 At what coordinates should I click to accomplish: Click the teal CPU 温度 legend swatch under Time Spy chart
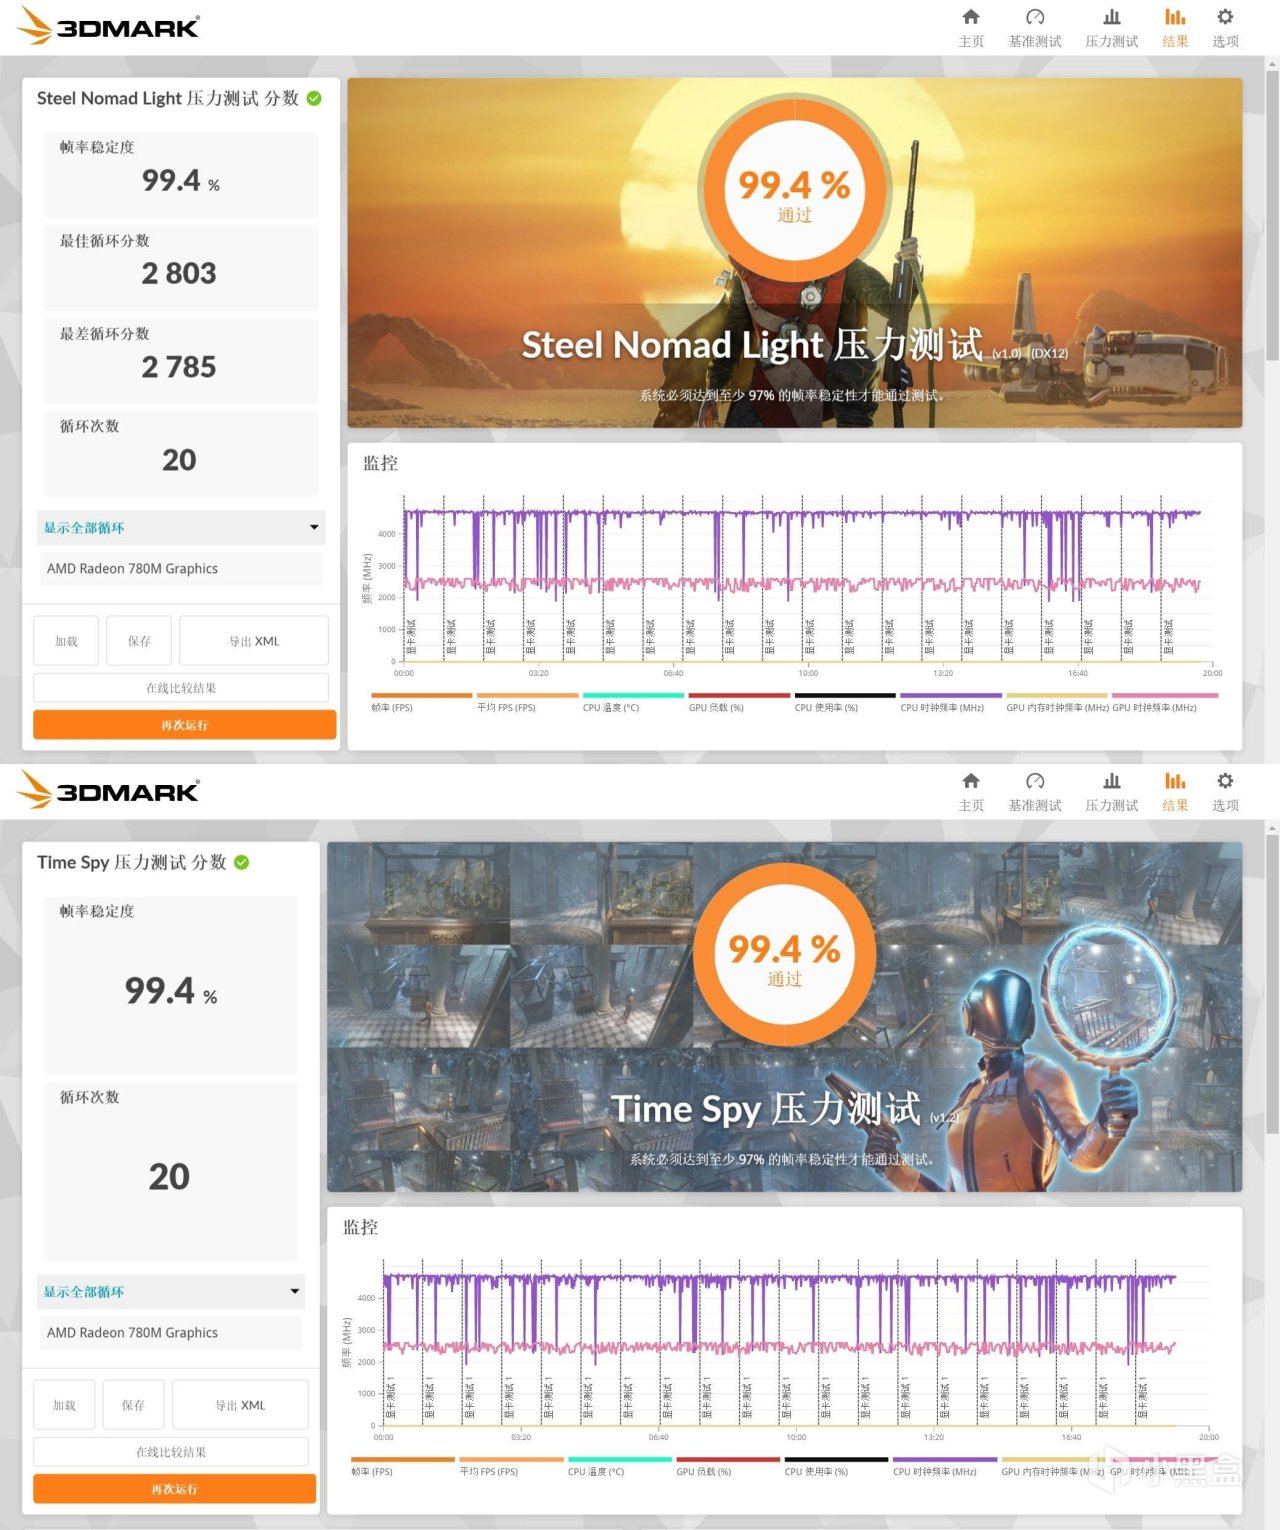pos(620,1459)
